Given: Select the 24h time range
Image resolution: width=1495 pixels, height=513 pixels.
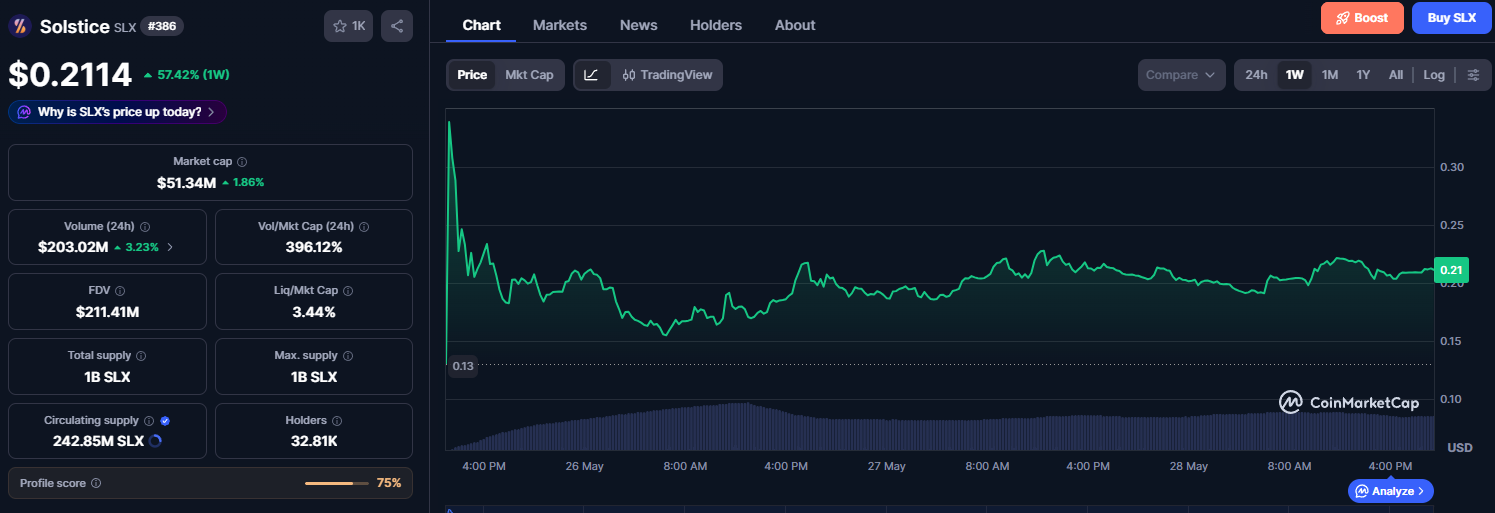Looking at the screenshot, I should (x=1256, y=75).
